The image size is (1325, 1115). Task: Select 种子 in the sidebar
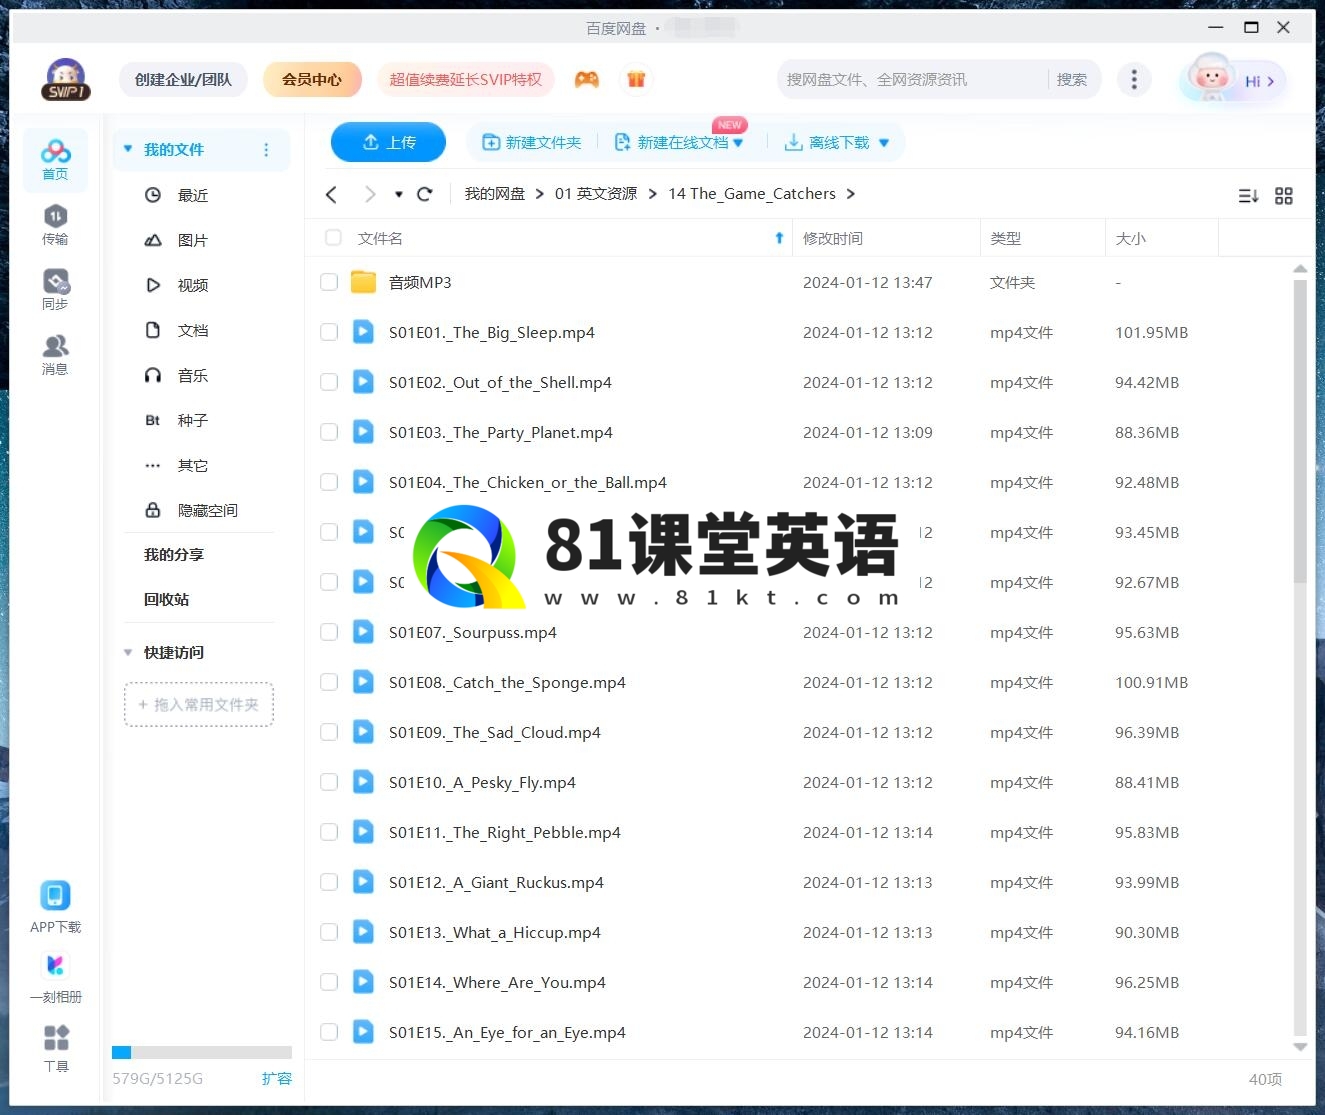[192, 420]
